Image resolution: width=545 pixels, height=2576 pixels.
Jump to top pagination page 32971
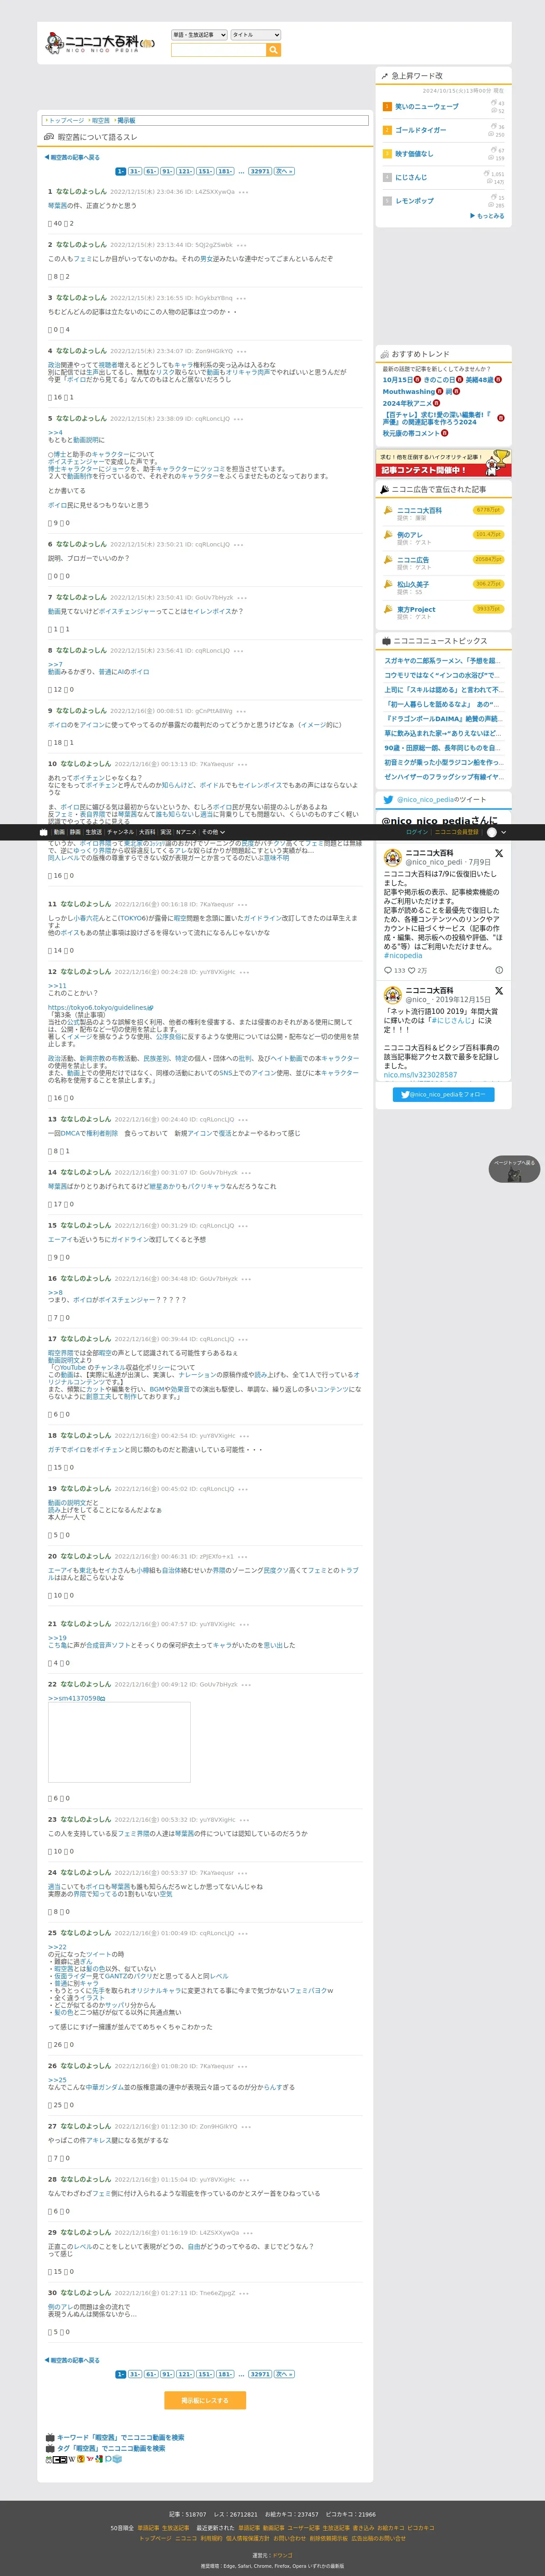pyautogui.click(x=260, y=171)
